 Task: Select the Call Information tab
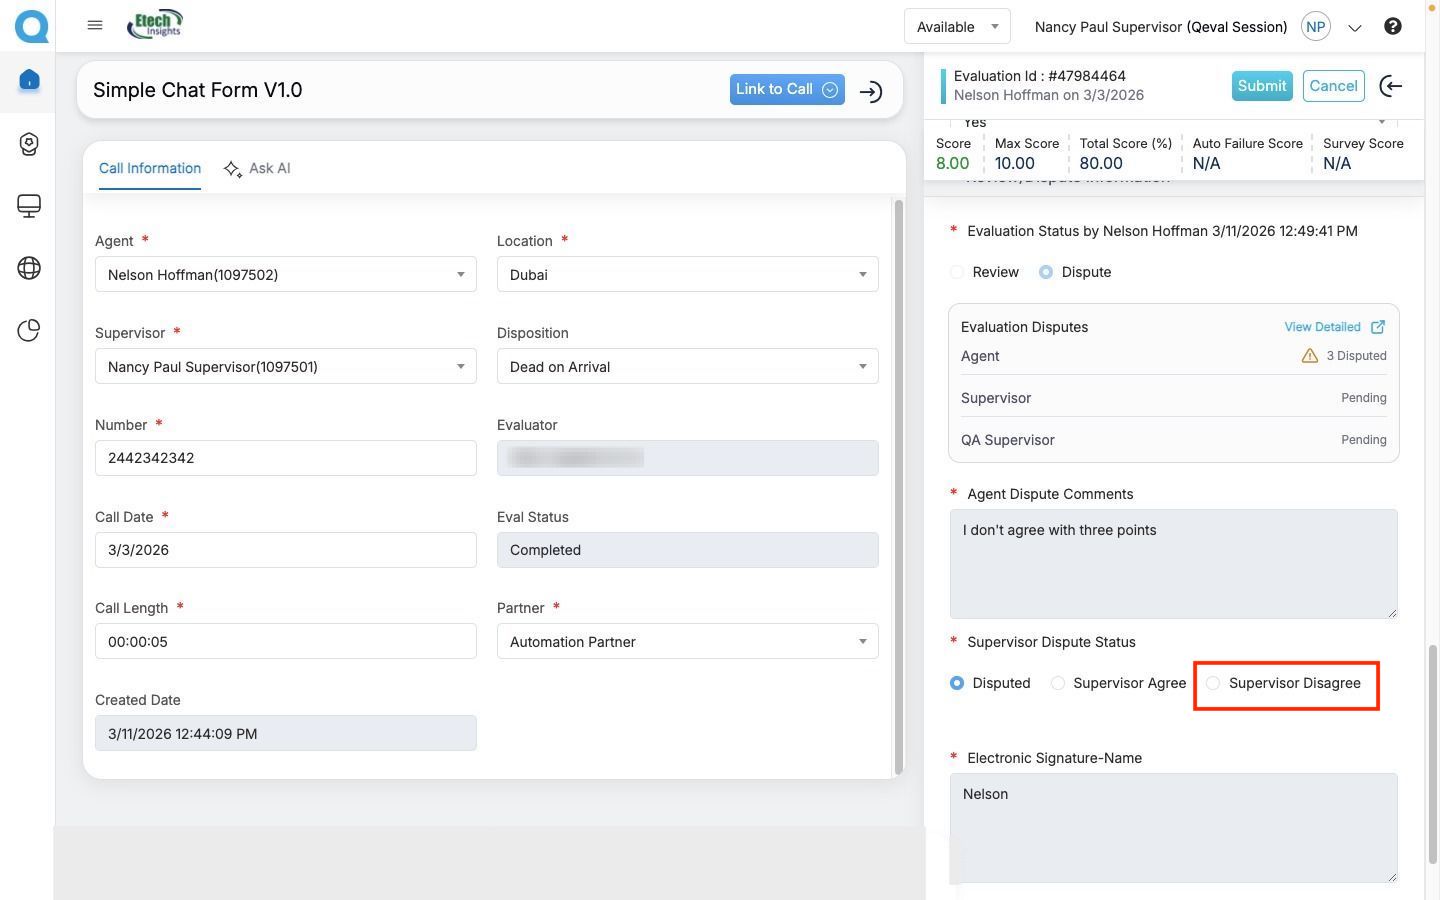tap(150, 168)
